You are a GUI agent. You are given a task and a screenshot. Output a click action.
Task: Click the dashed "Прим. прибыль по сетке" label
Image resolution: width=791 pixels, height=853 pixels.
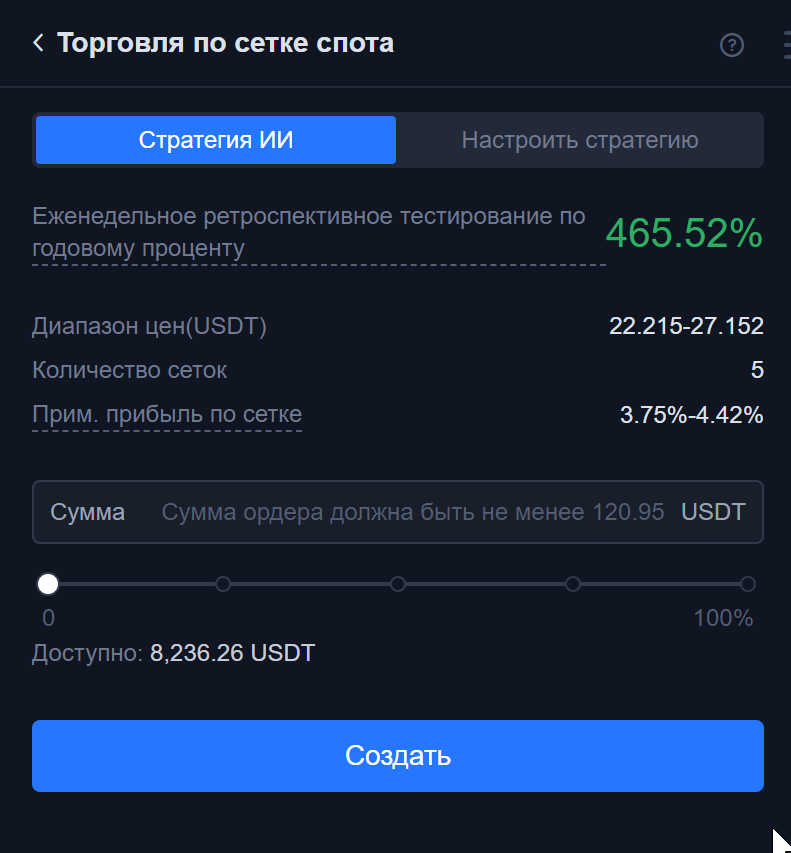pyautogui.click(x=167, y=413)
